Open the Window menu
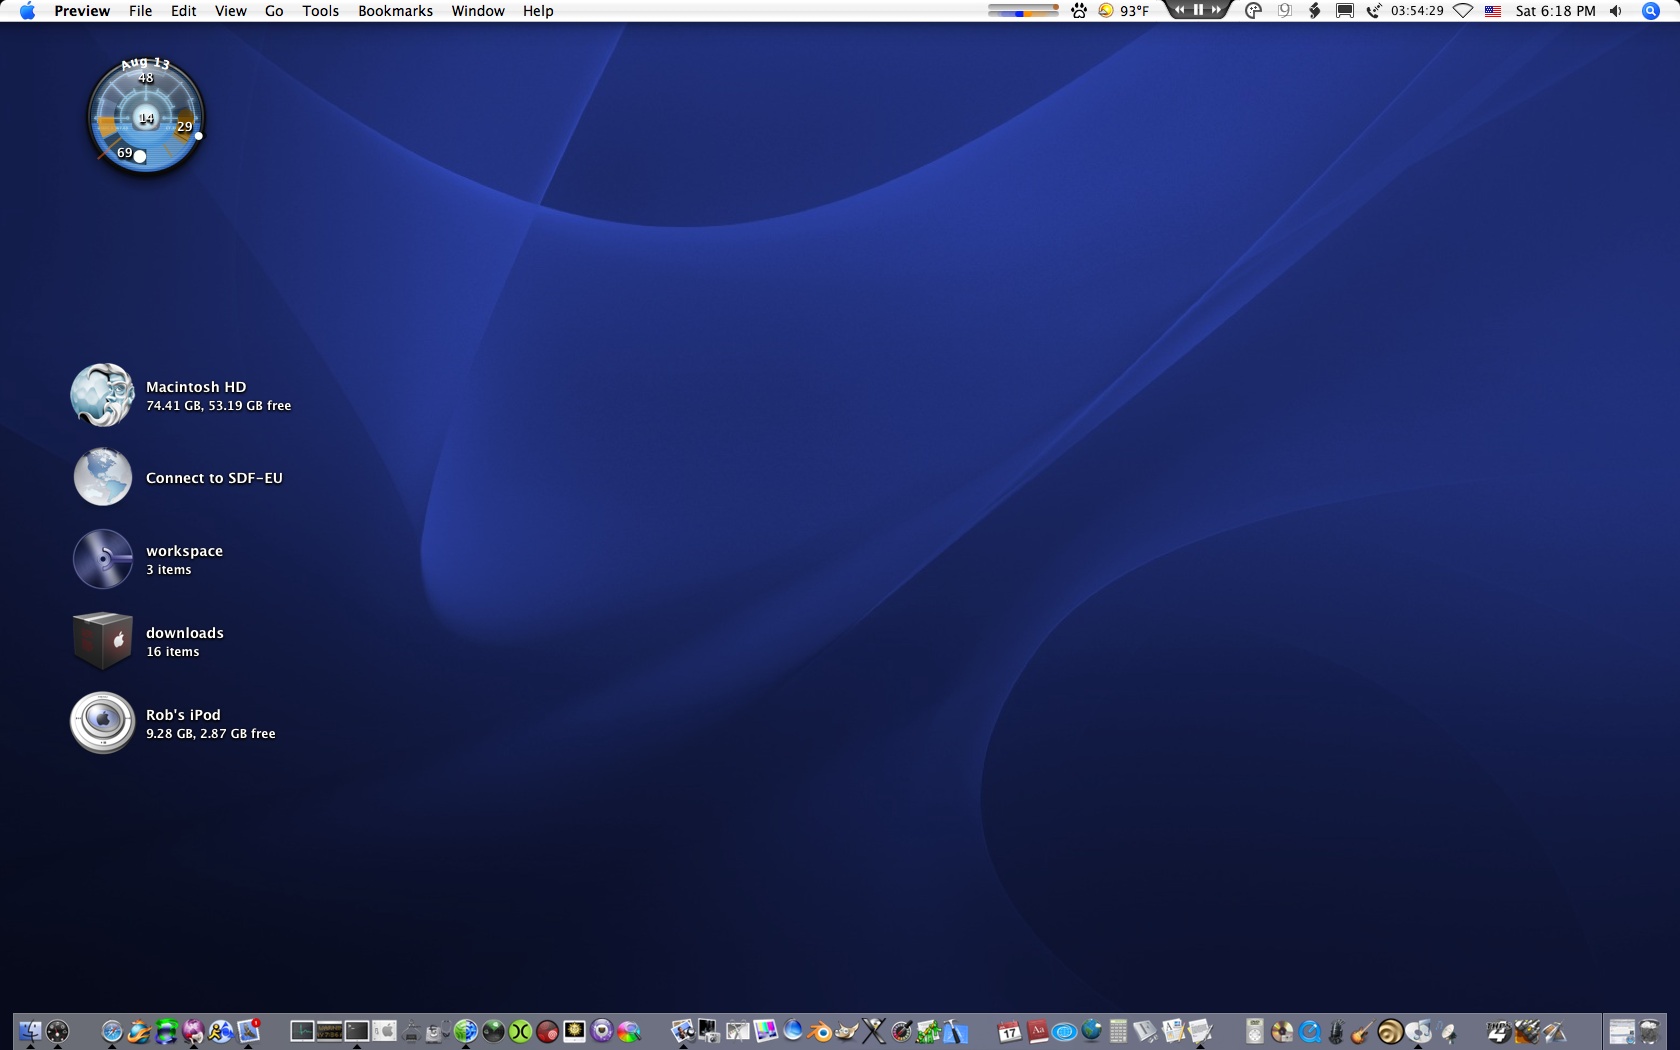Image resolution: width=1680 pixels, height=1050 pixels. (478, 11)
